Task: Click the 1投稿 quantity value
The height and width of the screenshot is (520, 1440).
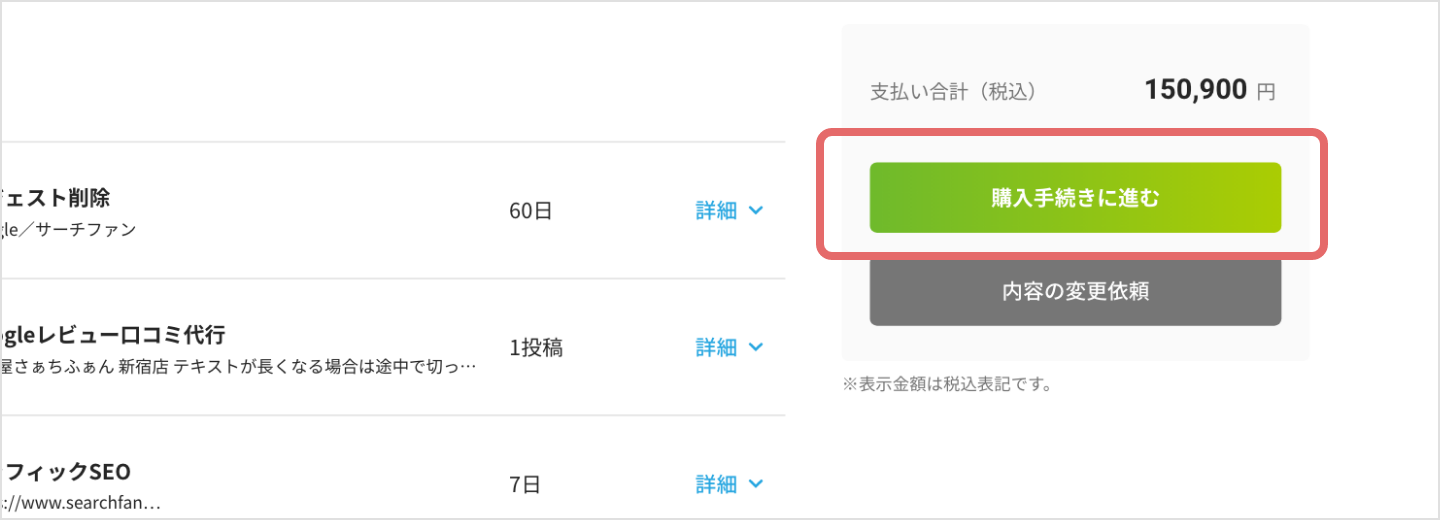Action: (x=536, y=347)
